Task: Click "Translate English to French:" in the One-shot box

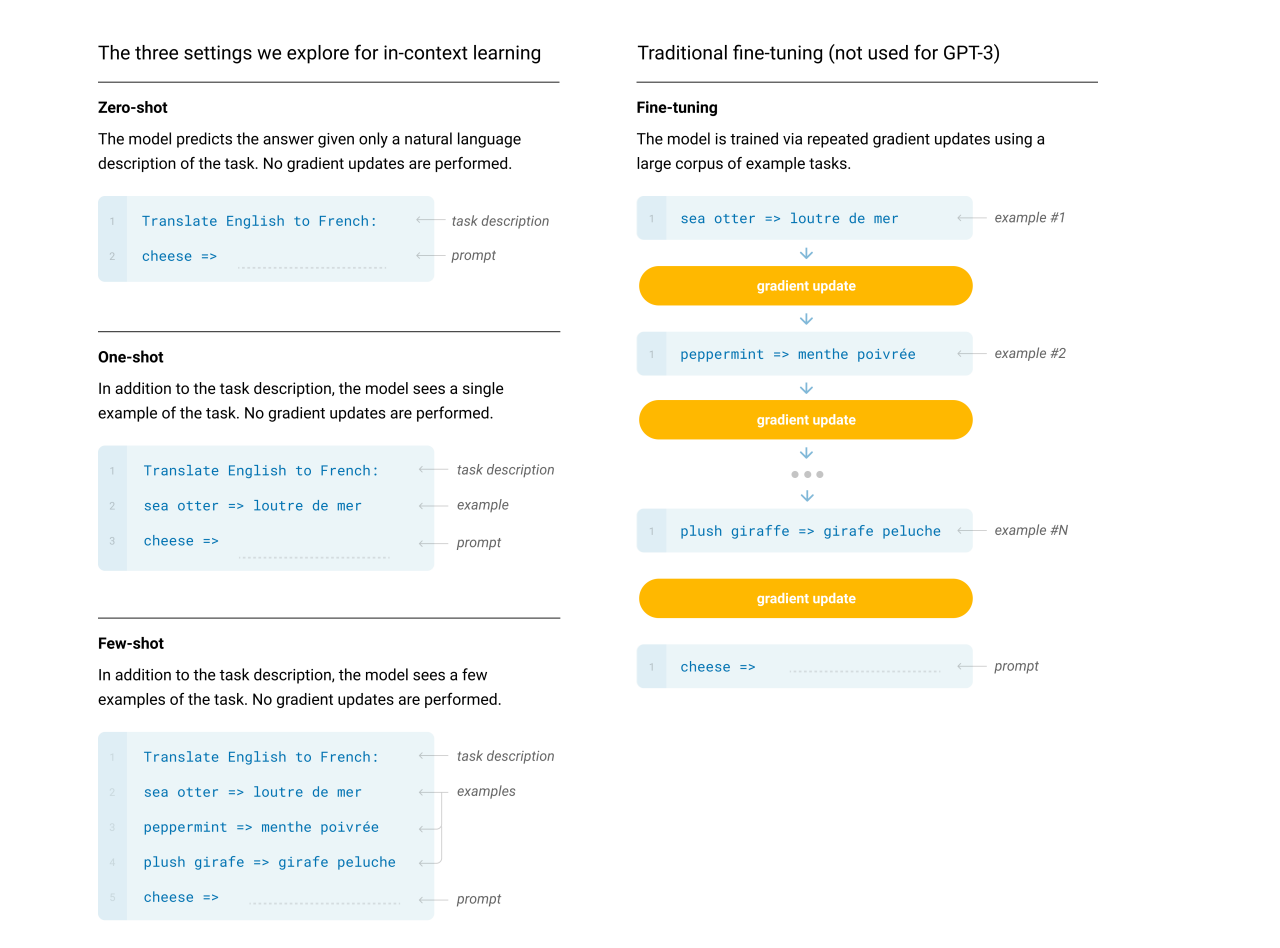Action: 261,470
